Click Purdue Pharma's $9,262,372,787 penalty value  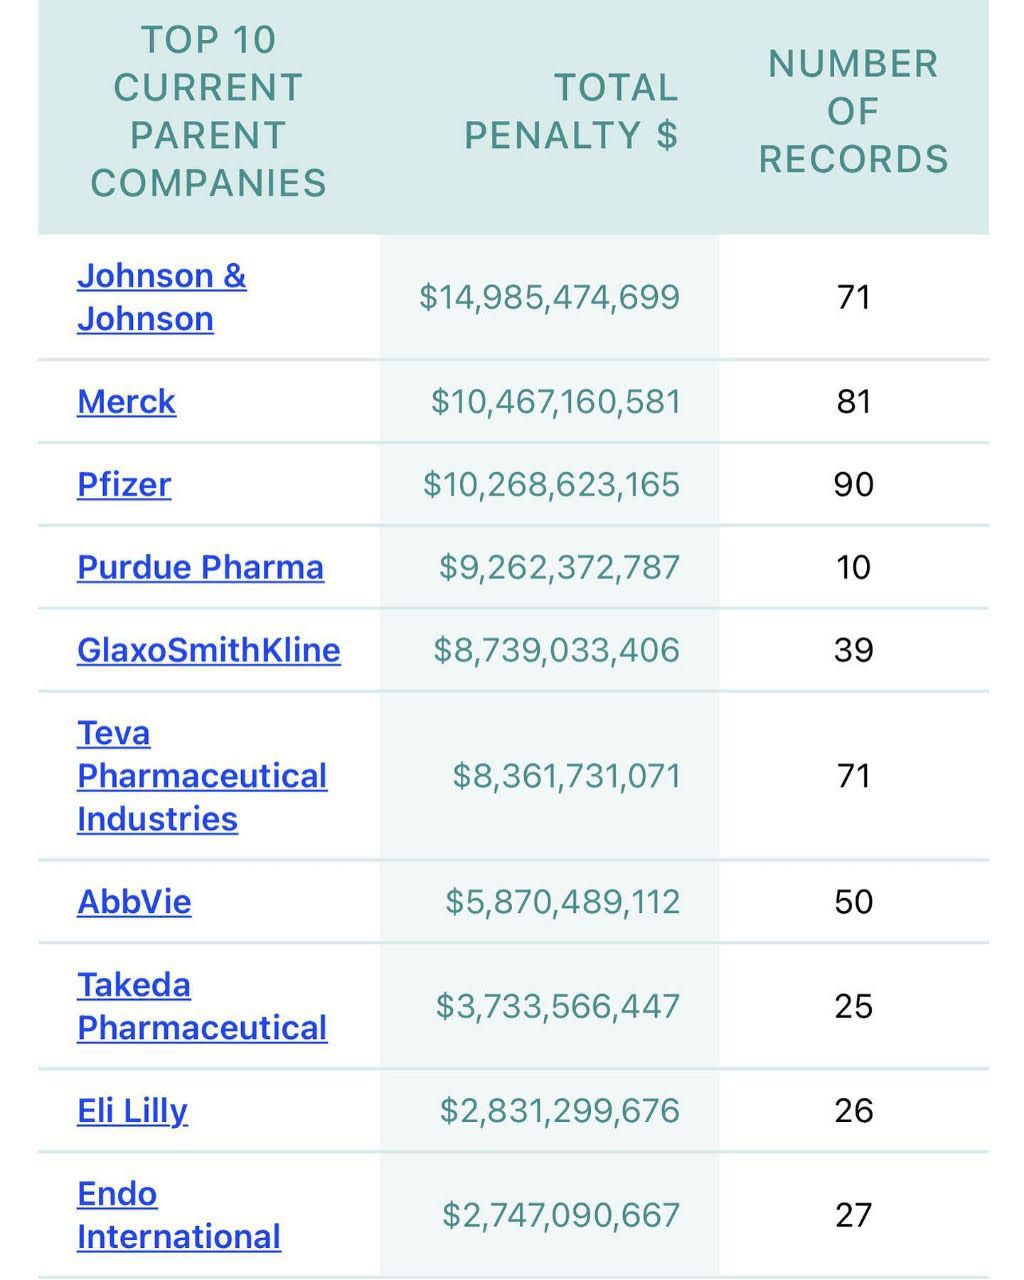(x=559, y=568)
